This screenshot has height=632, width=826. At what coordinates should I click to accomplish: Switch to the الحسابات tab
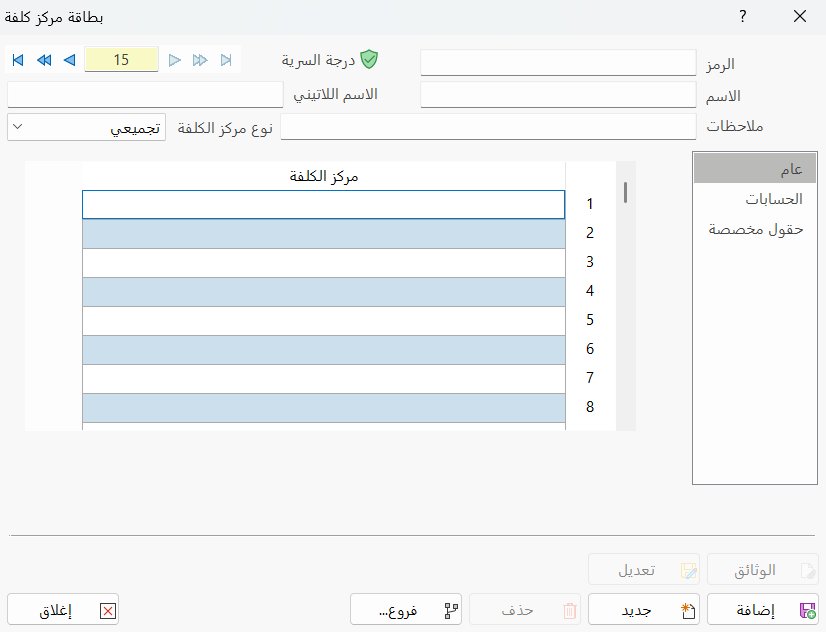tap(755, 199)
